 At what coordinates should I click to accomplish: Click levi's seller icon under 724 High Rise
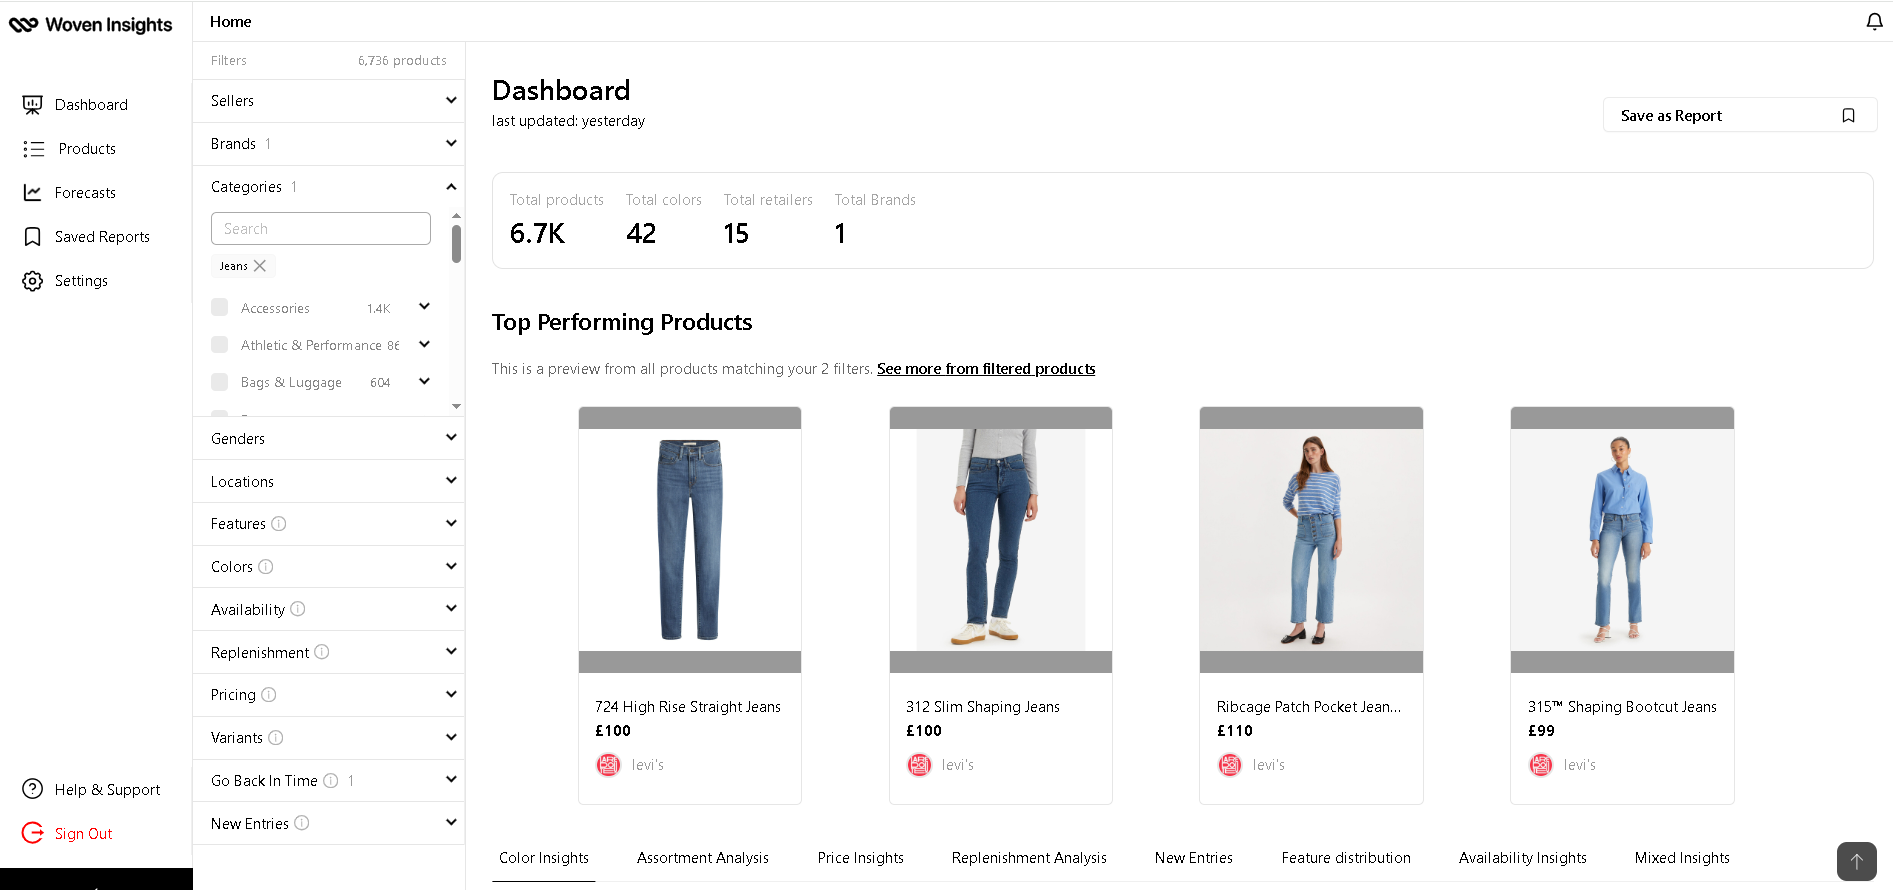point(608,765)
